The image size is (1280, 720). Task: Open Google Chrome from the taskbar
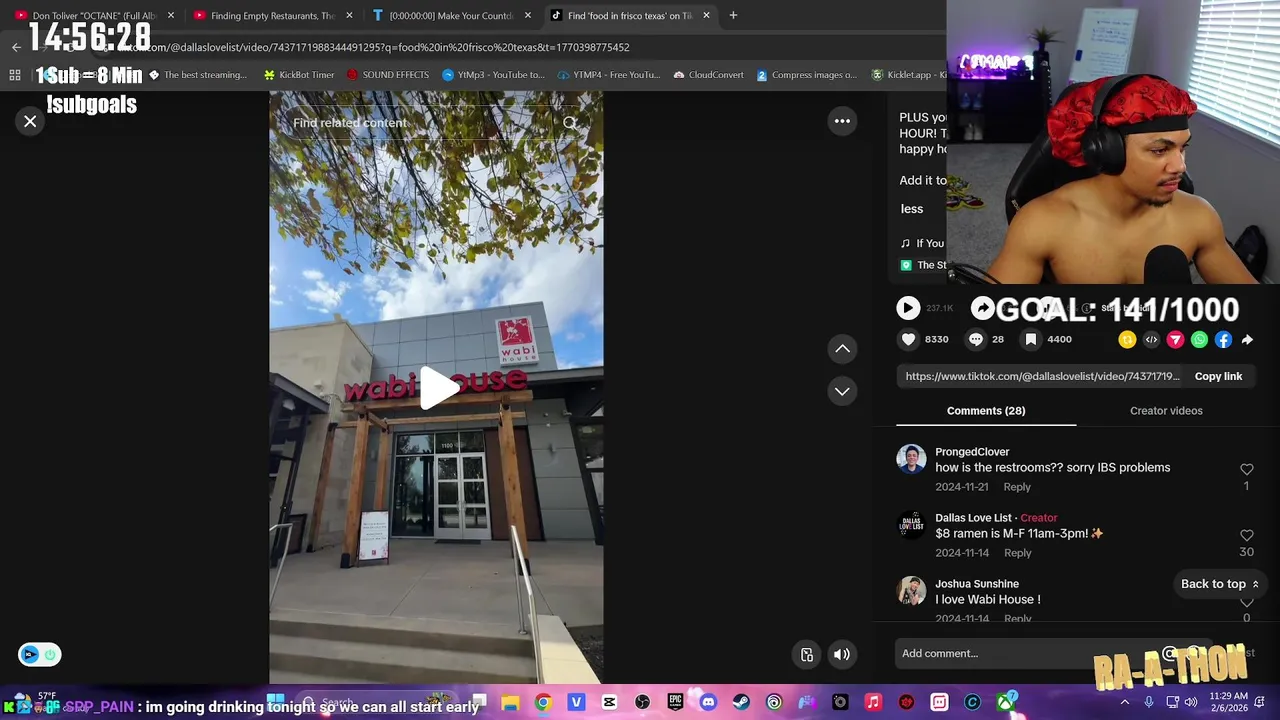pos(543,703)
